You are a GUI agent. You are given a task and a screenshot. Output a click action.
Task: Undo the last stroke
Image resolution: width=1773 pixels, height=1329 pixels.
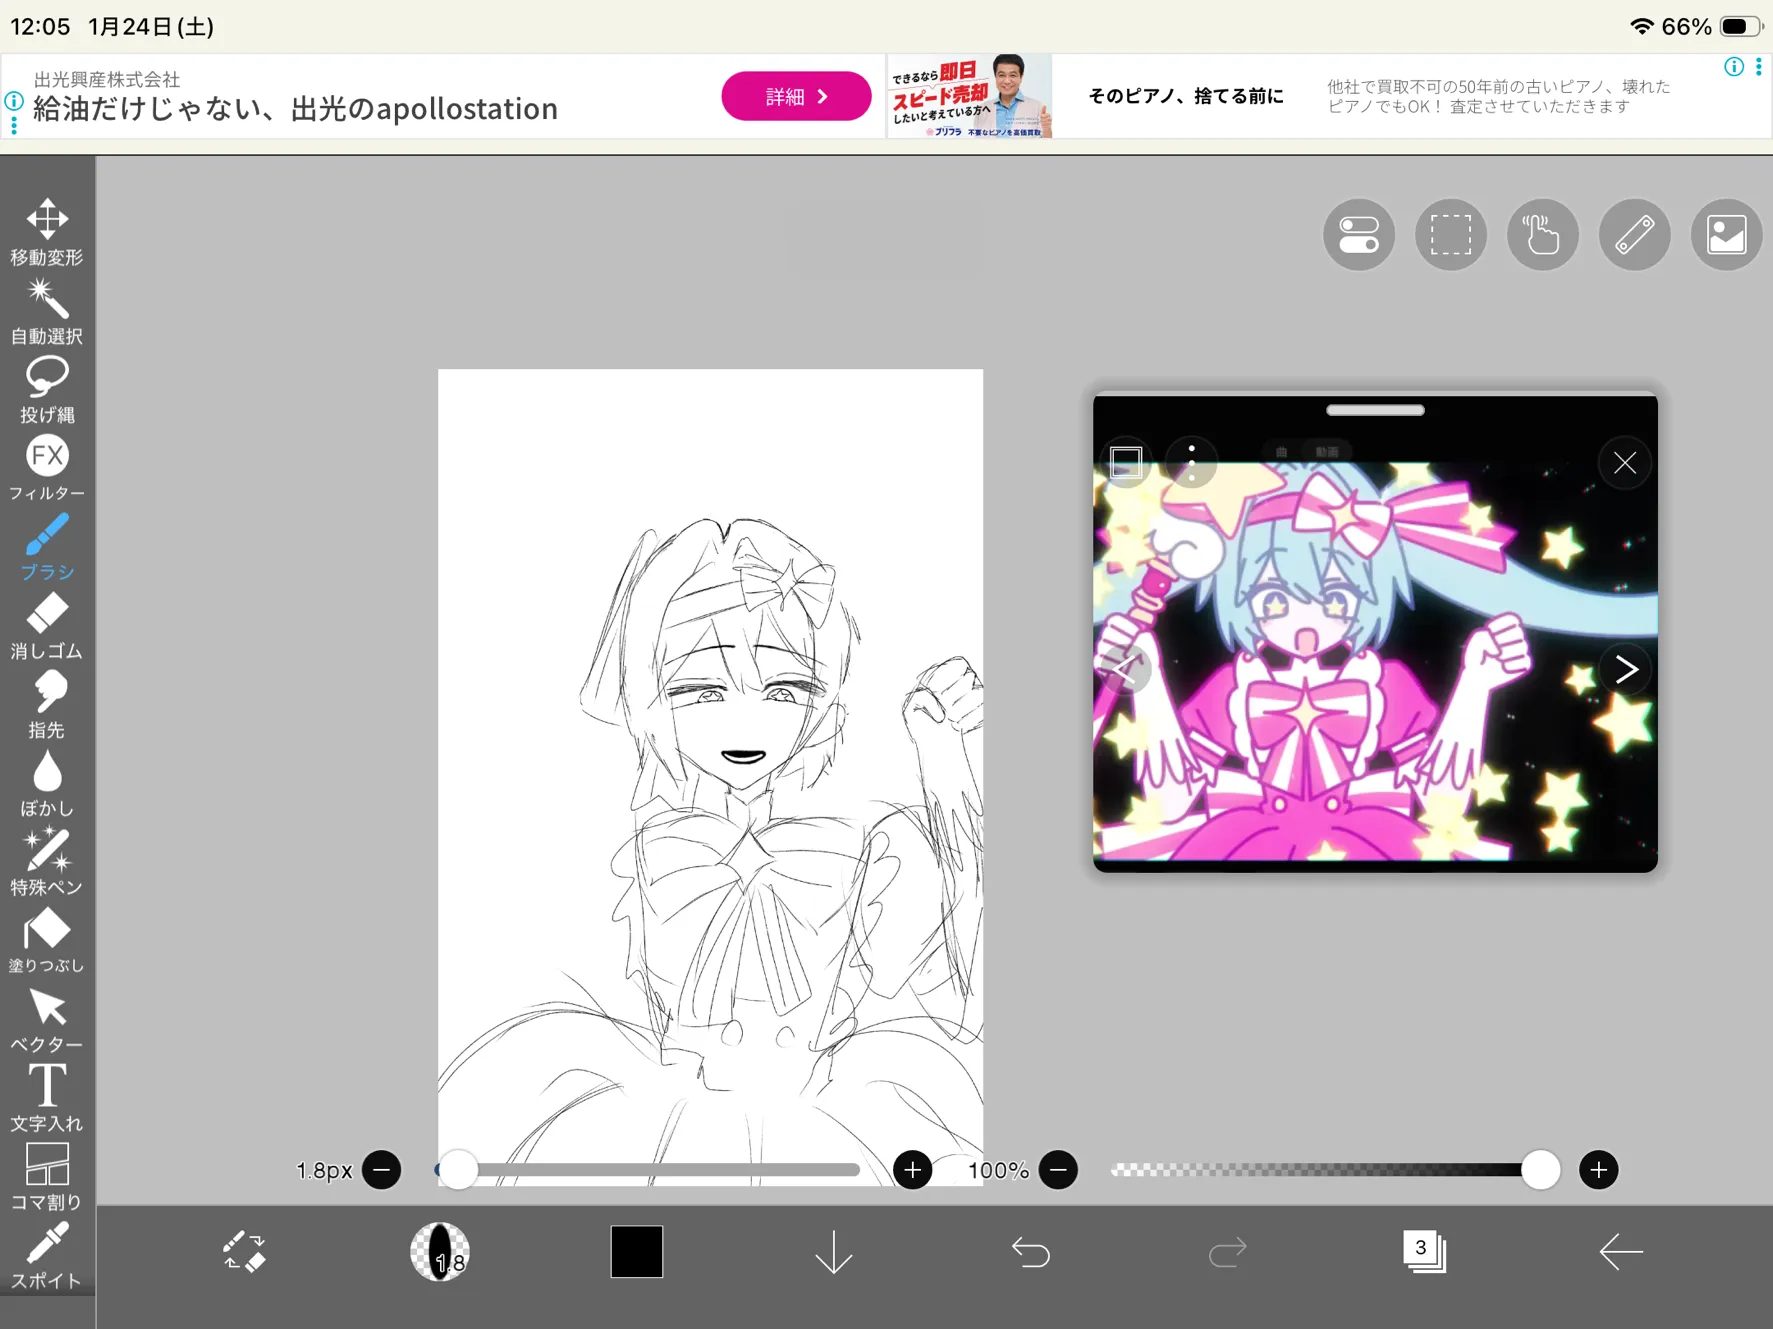[1031, 1252]
